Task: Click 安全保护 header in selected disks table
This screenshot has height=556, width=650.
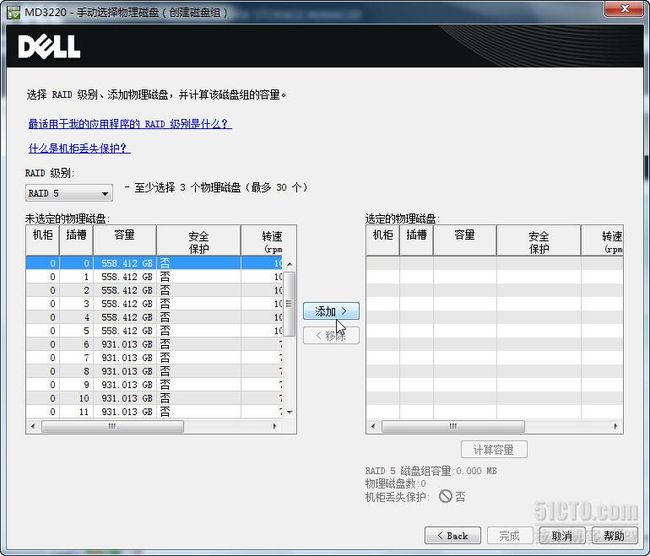Action: click(538, 240)
